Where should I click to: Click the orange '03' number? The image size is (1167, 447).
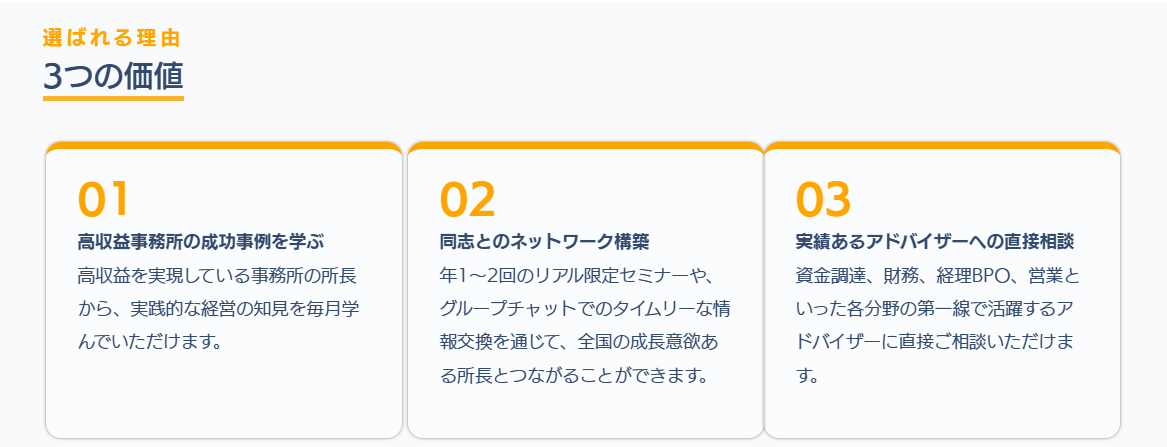coord(823,200)
